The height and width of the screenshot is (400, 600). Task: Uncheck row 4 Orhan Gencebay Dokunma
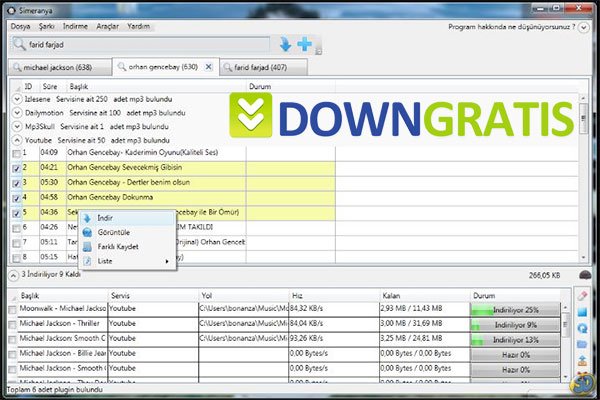coord(16,198)
